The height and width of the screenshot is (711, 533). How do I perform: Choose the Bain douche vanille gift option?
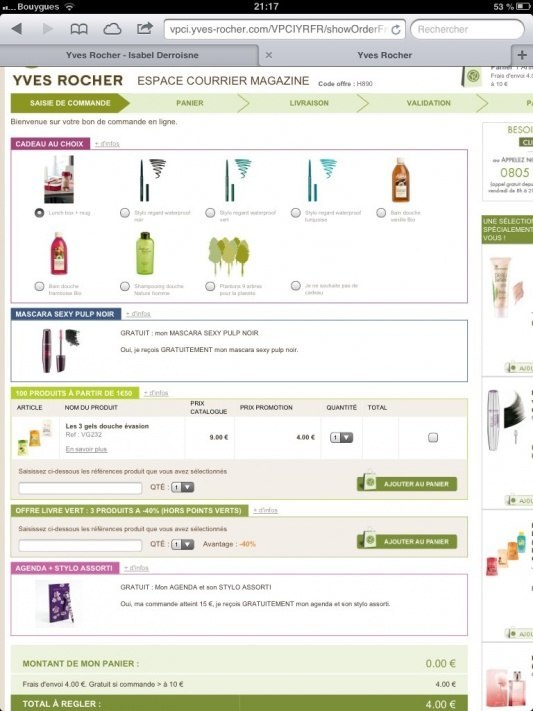(381, 213)
